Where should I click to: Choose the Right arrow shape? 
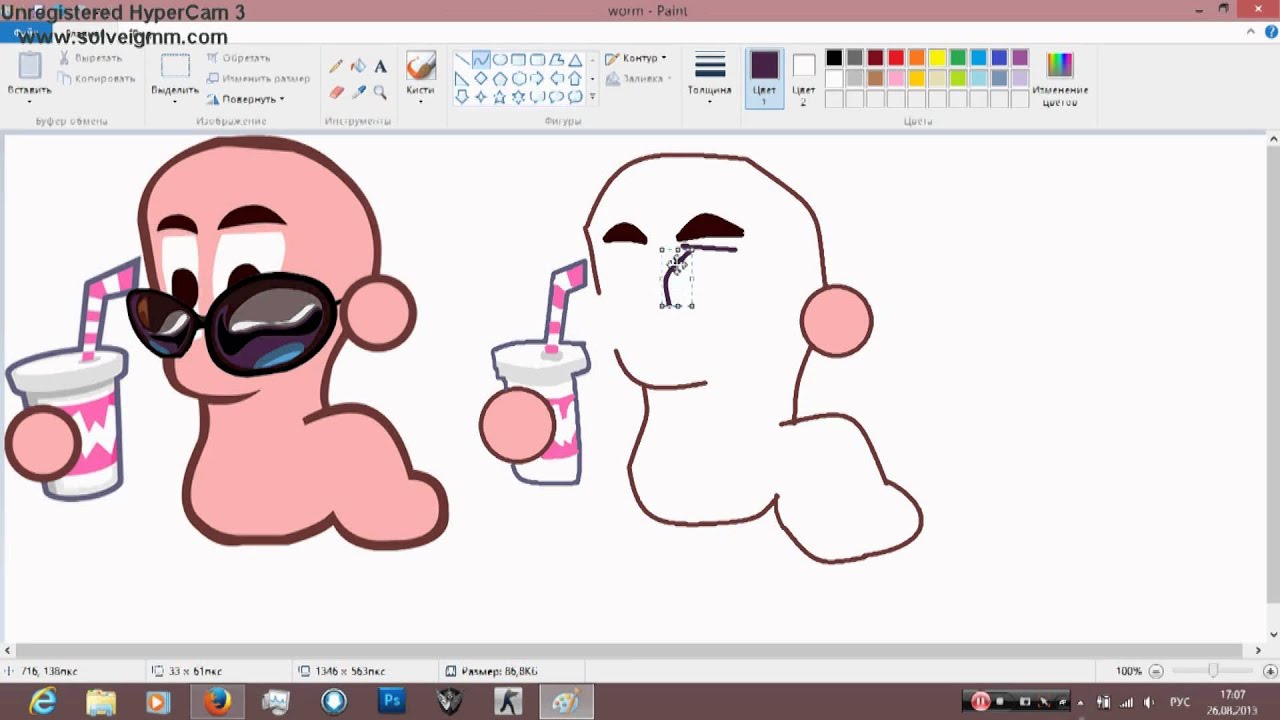538,79
